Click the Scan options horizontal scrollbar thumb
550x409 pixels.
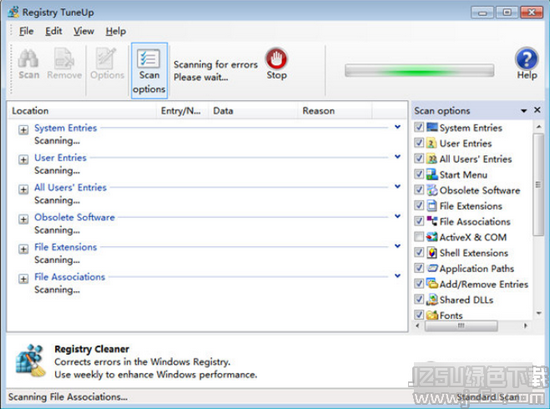pos(461,326)
